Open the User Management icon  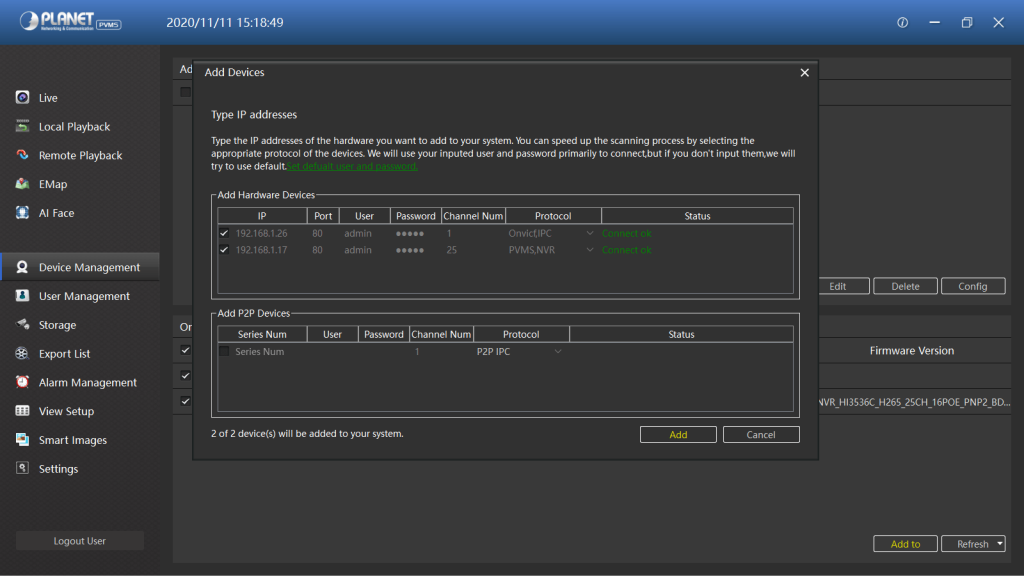[22, 296]
